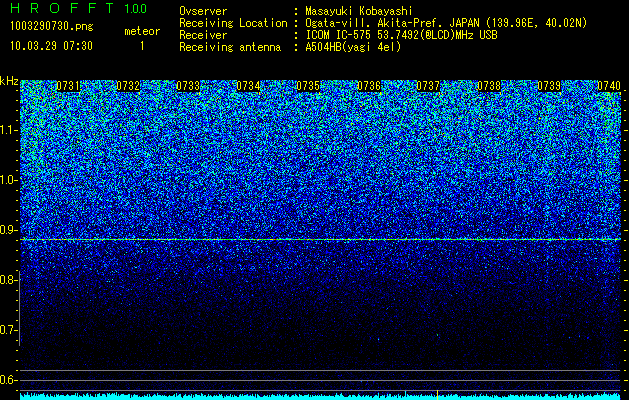Image resolution: width=629 pixels, height=400 pixels.
Task: Click the 1.0 frequency axis label
Action: point(8,180)
